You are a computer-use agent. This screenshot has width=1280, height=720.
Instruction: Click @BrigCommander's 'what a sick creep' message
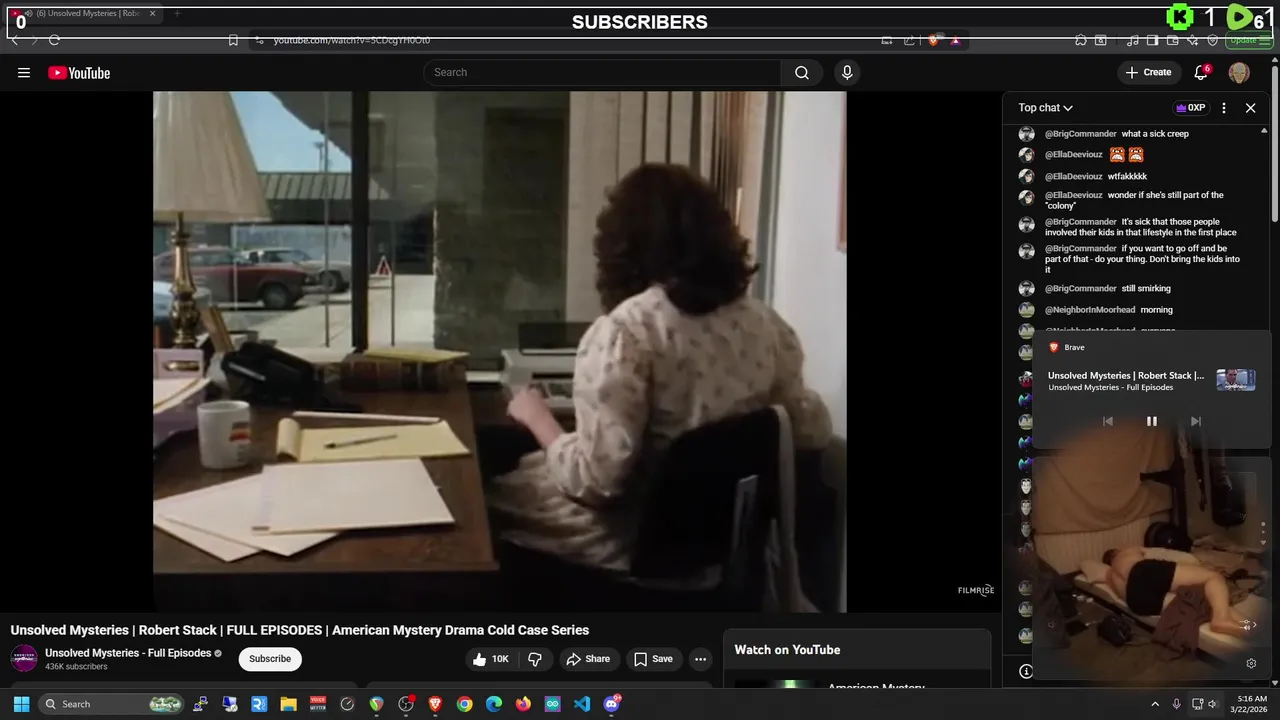(x=1155, y=134)
